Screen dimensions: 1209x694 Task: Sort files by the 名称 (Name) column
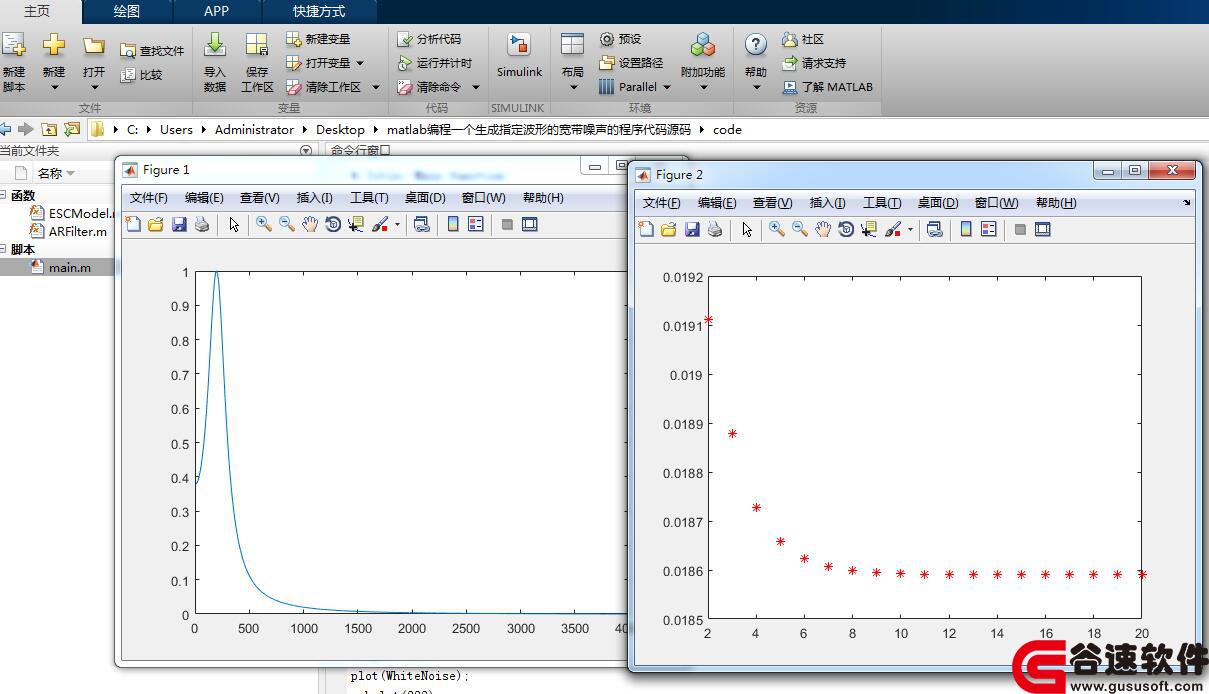click(56, 173)
